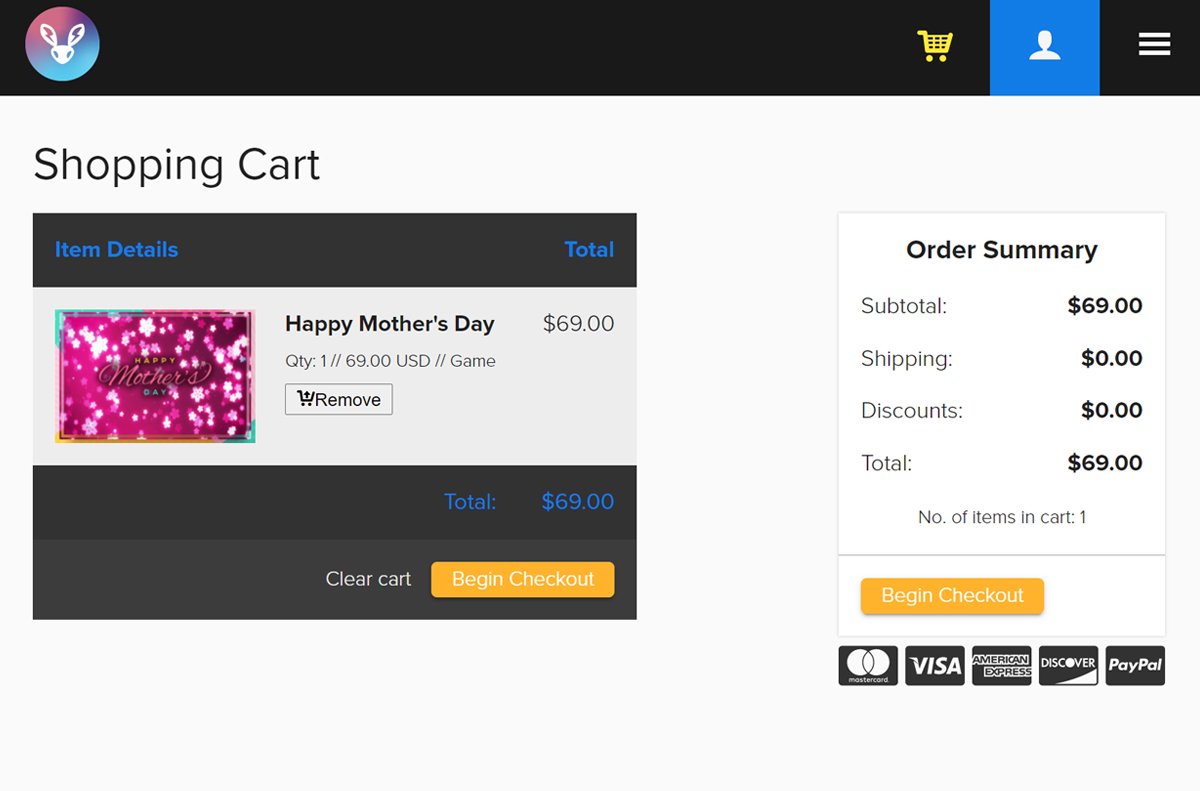The width and height of the screenshot is (1200, 791).
Task: Click the Total column header
Action: click(589, 250)
